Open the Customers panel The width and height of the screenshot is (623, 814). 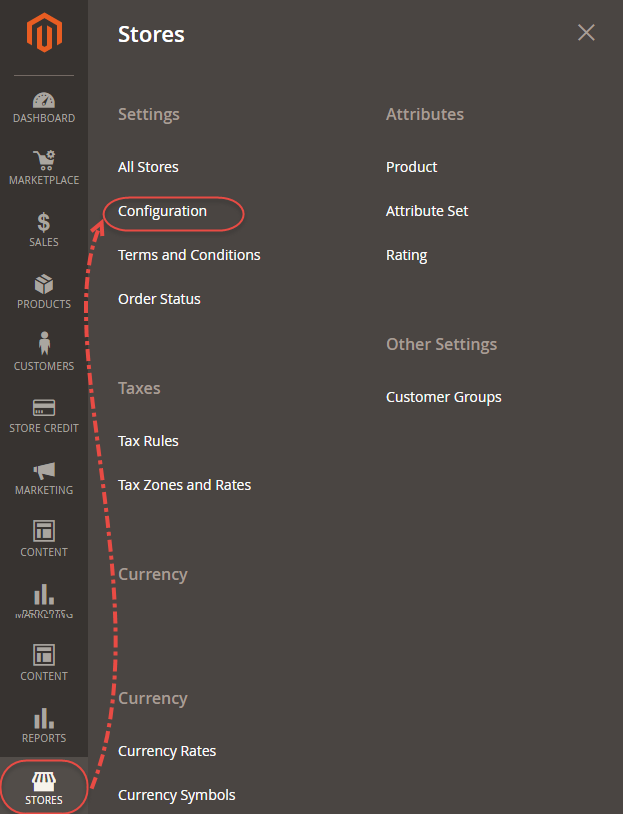tap(43, 354)
